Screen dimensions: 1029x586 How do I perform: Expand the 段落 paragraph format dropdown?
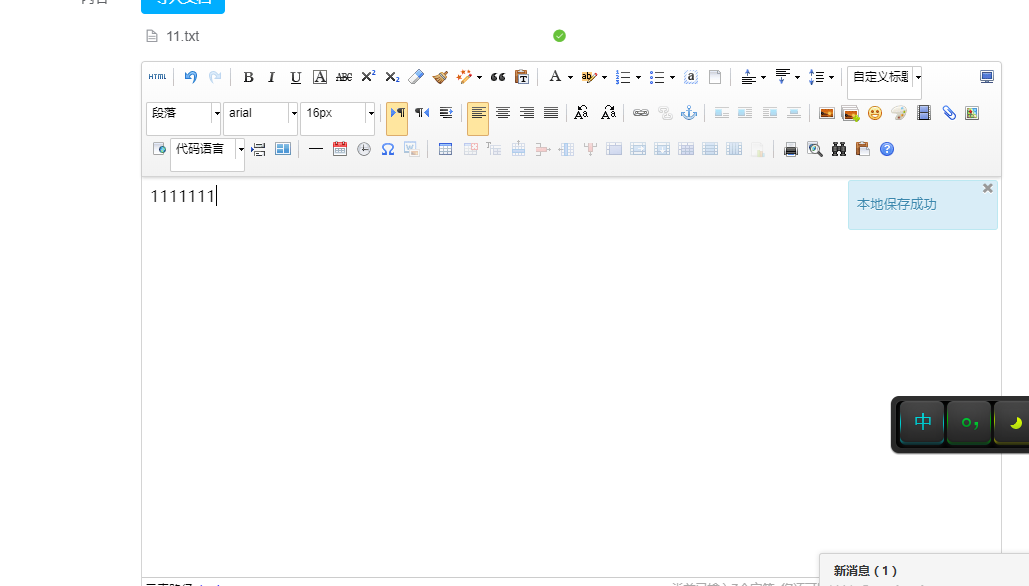click(217, 113)
